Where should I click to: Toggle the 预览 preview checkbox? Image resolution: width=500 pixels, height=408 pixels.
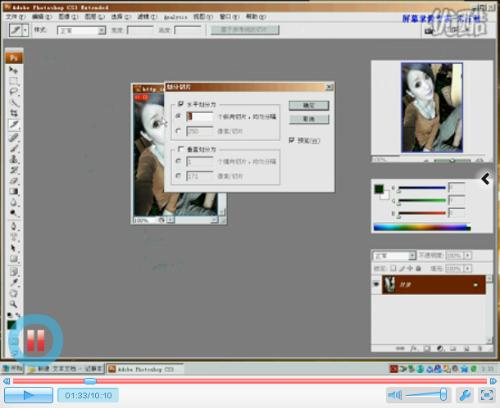[292, 140]
